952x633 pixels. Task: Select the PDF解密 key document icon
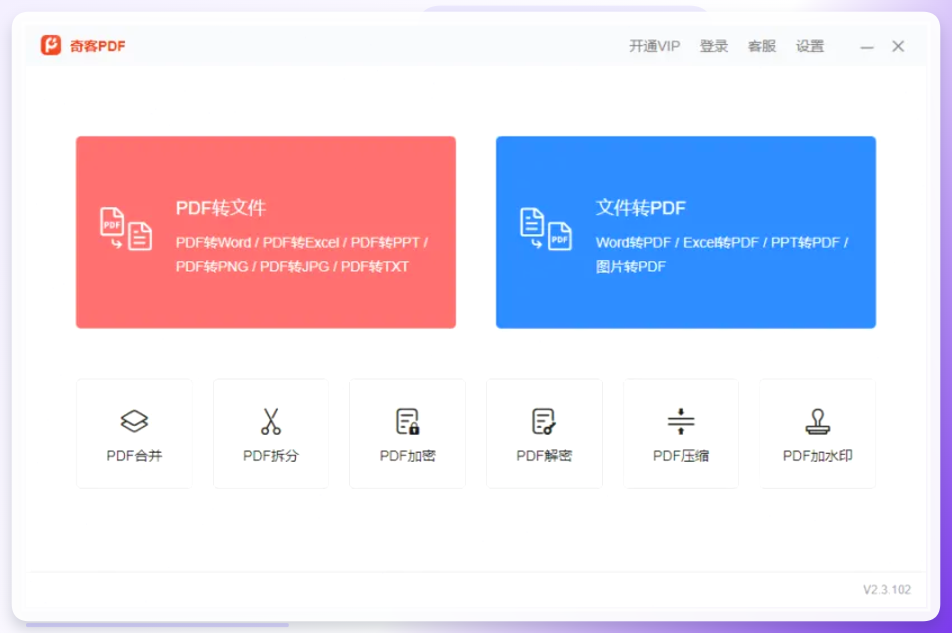pyautogui.click(x=544, y=421)
